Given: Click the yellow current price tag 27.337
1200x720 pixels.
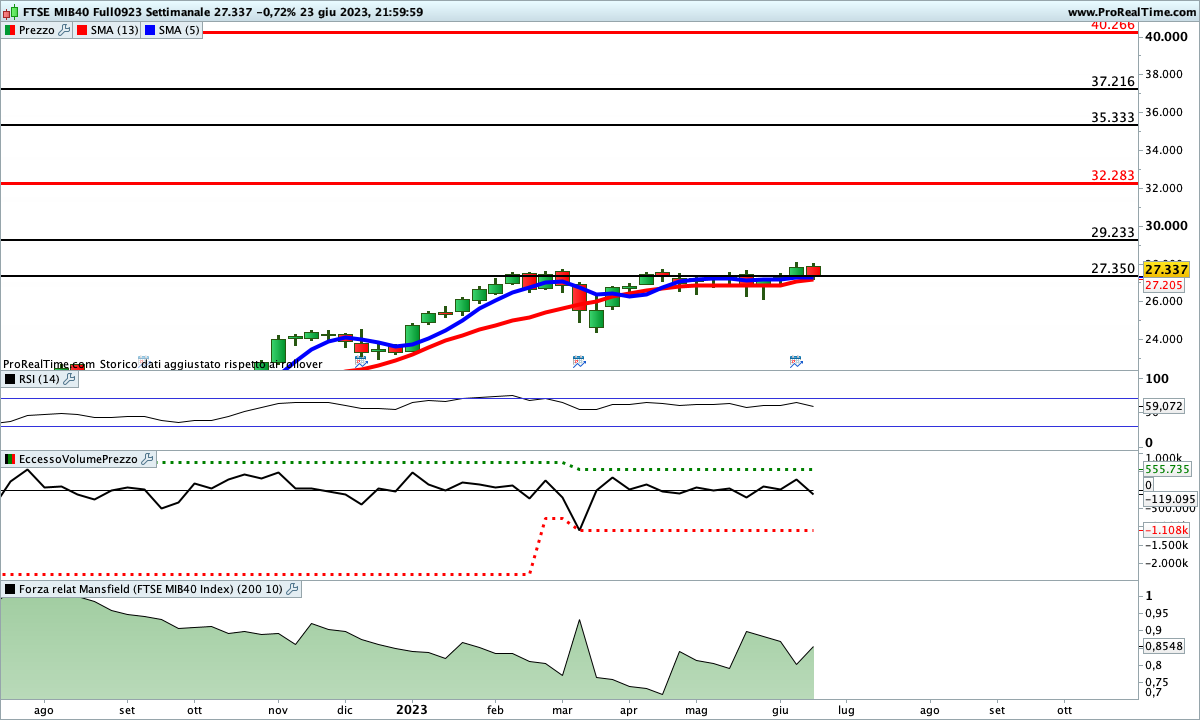Looking at the screenshot, I should pos(1166,270).
